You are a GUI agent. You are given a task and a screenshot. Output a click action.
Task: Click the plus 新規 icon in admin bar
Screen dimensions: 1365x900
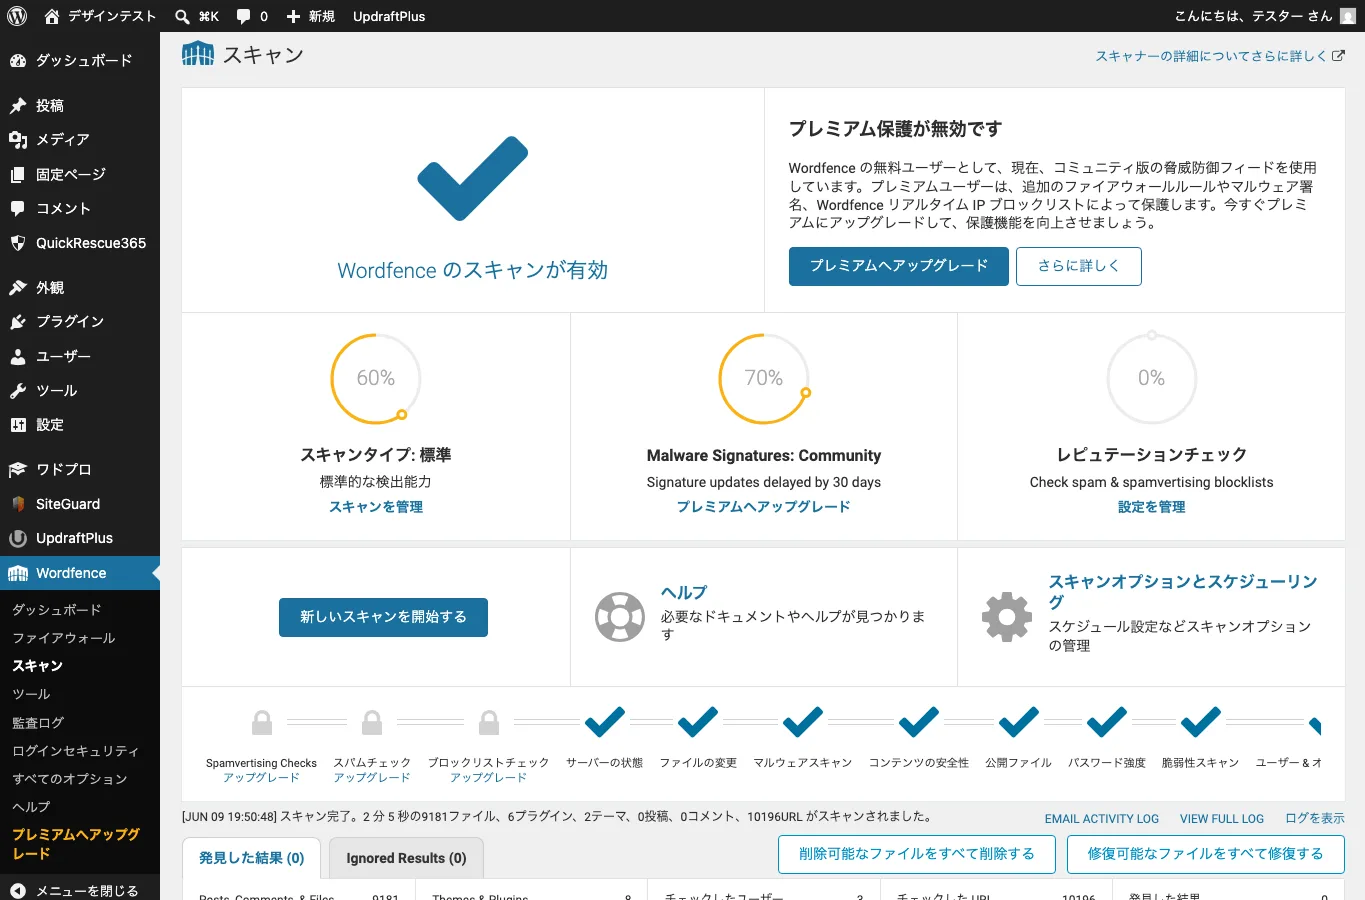[293, 16]
